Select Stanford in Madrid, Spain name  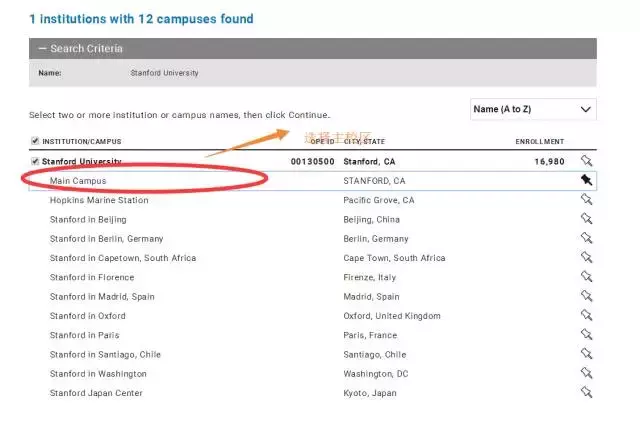[102, 297]
